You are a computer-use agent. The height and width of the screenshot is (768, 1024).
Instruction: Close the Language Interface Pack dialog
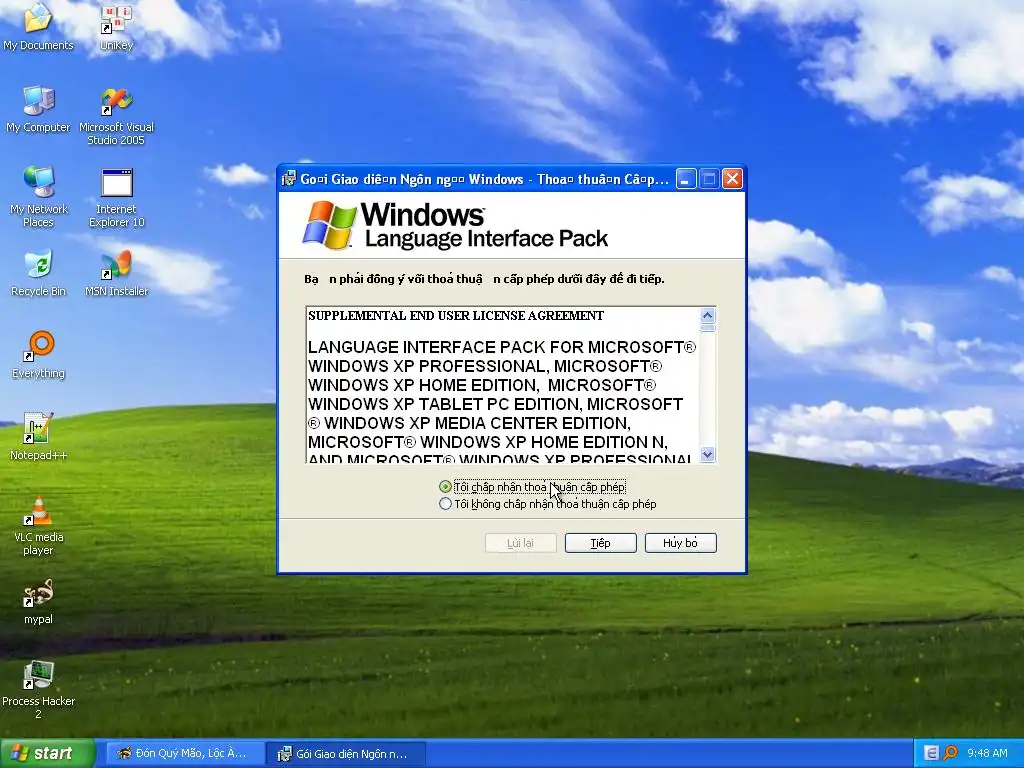(x=732, y=179)
